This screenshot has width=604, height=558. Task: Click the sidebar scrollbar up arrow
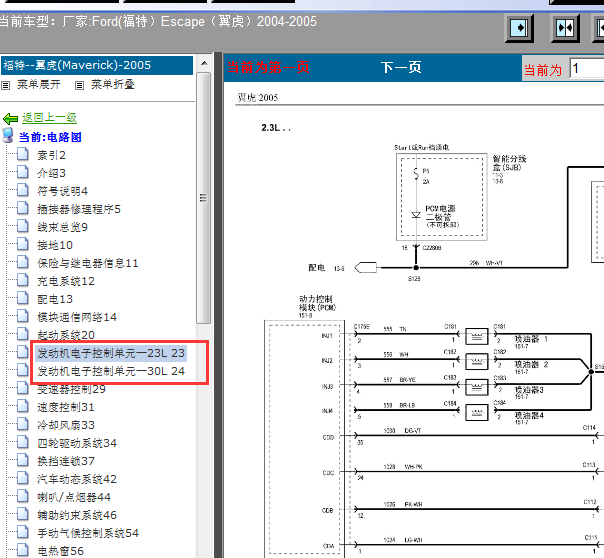pyautogui.click(x=204, y=63)
